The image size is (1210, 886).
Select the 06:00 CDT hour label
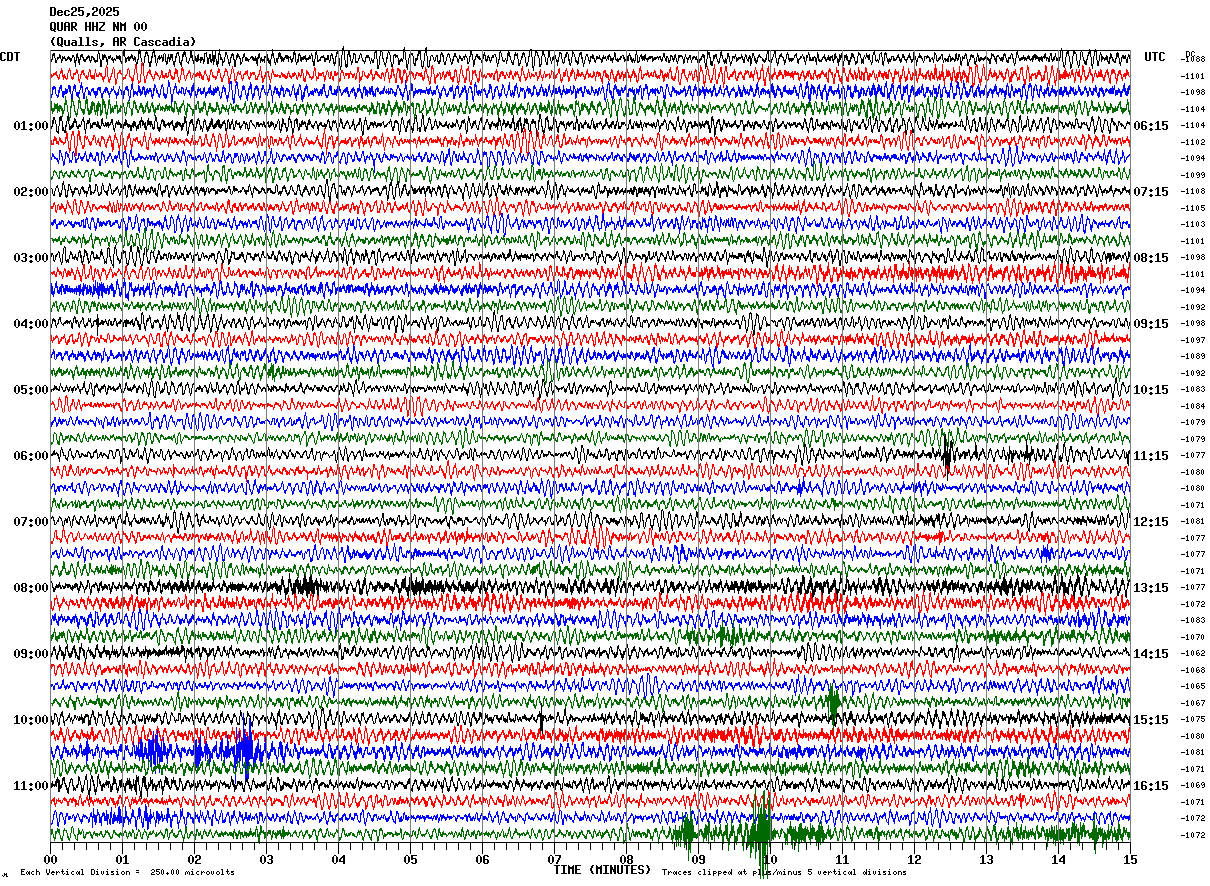click(31, 456)
